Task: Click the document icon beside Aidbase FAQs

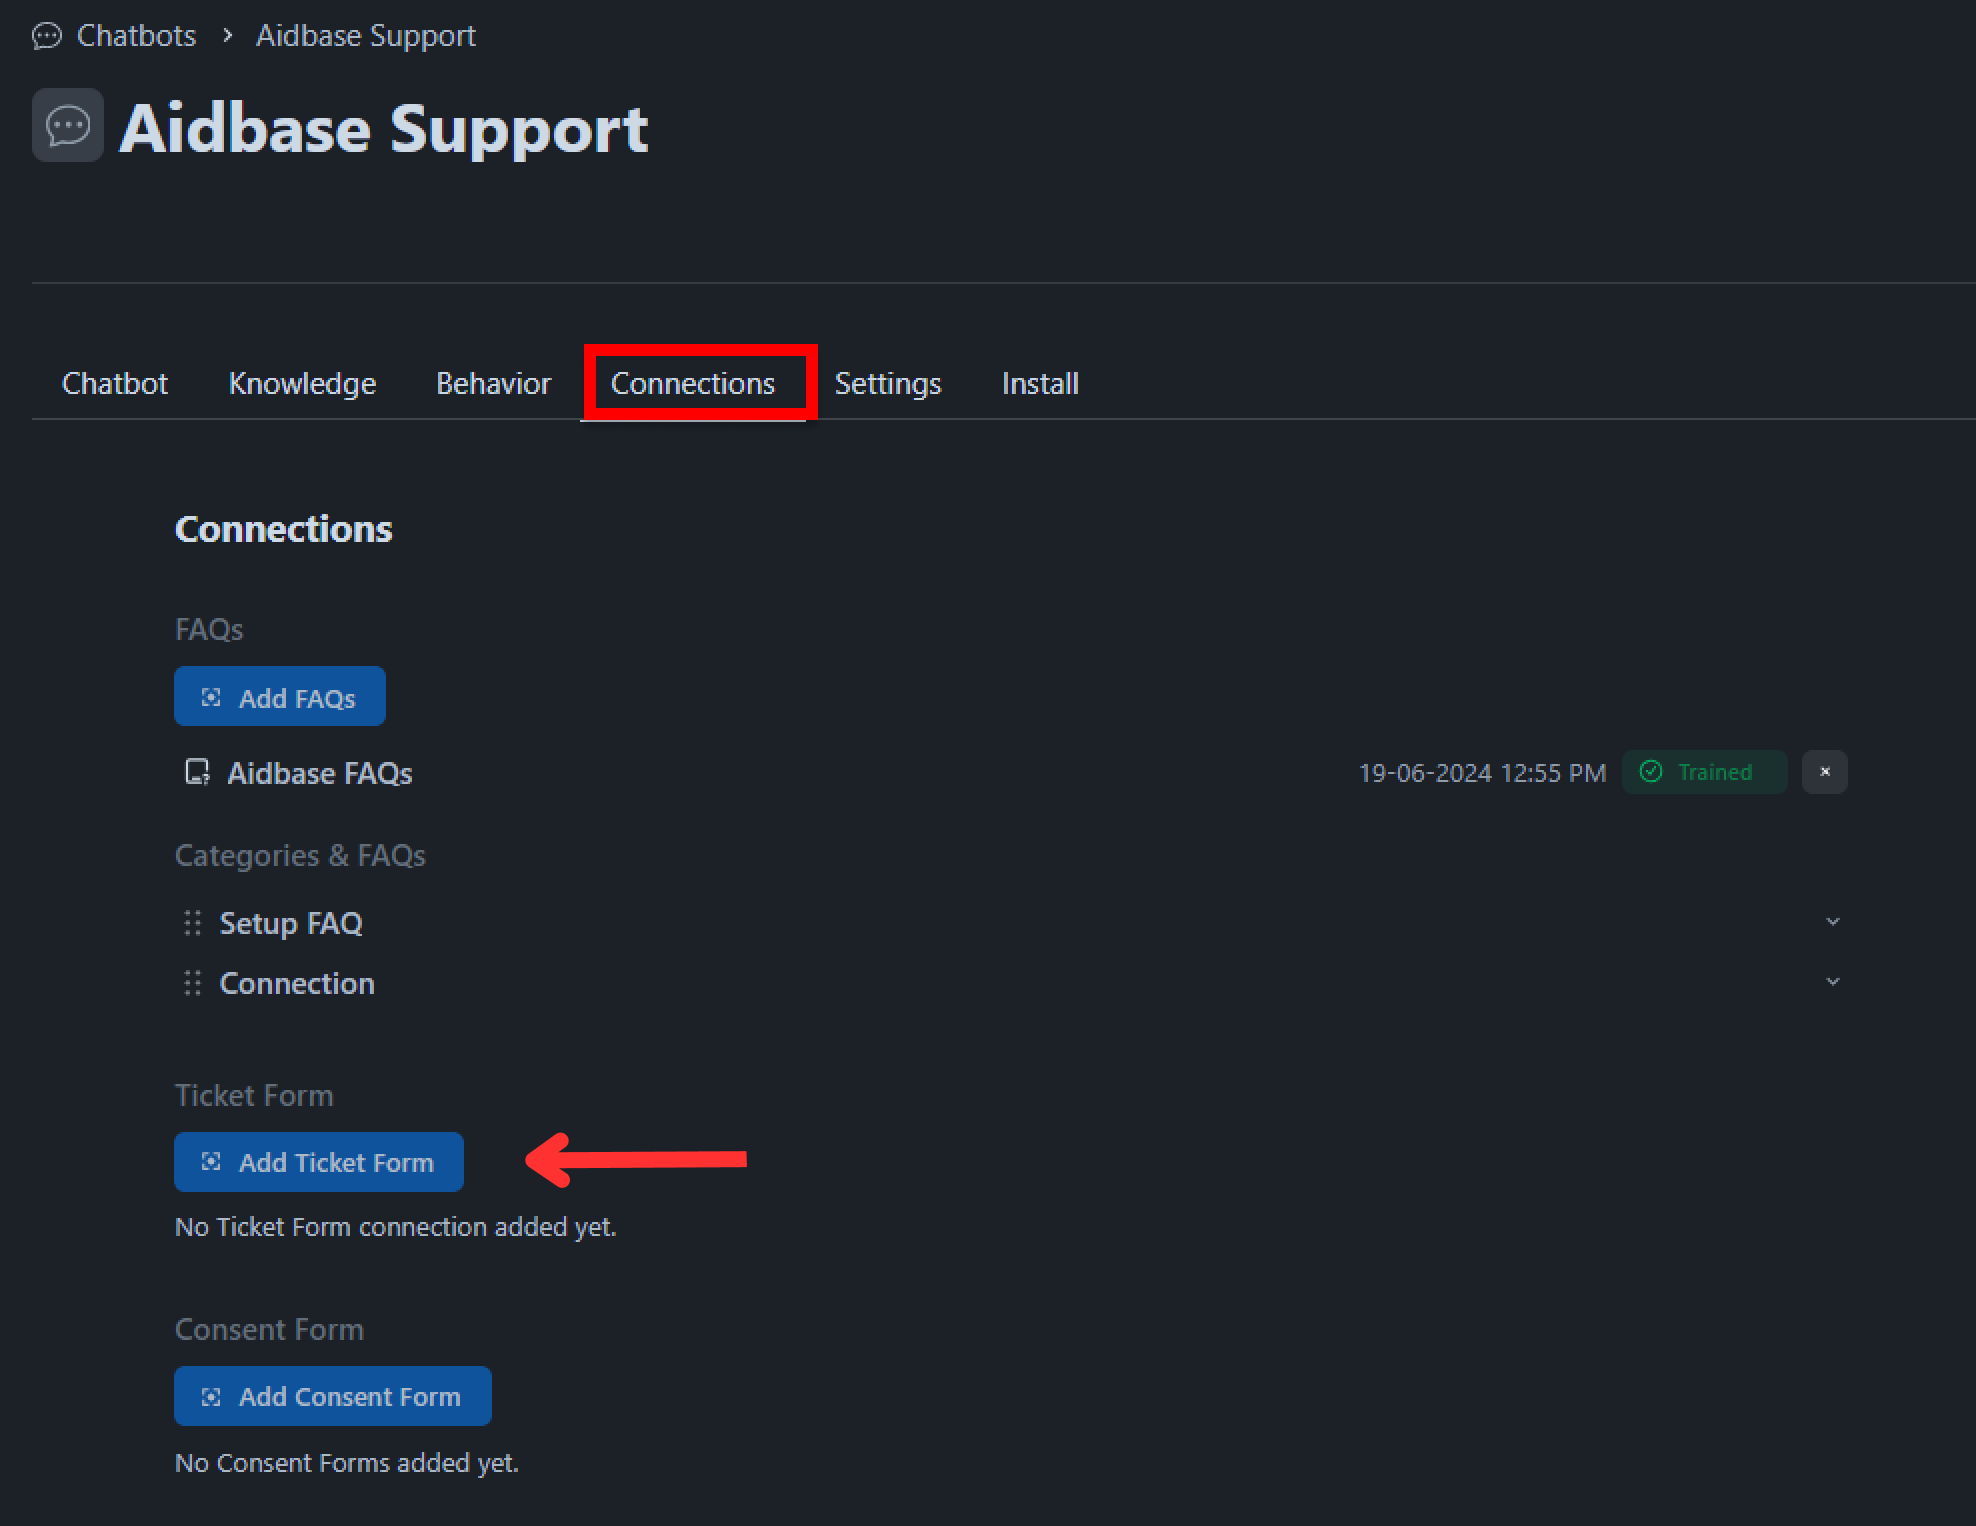Action: point(197,772)
